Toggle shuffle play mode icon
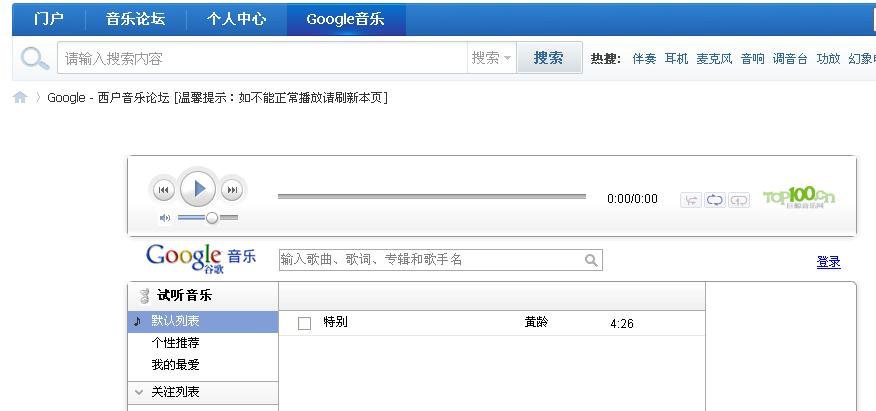 click(691, 200)
